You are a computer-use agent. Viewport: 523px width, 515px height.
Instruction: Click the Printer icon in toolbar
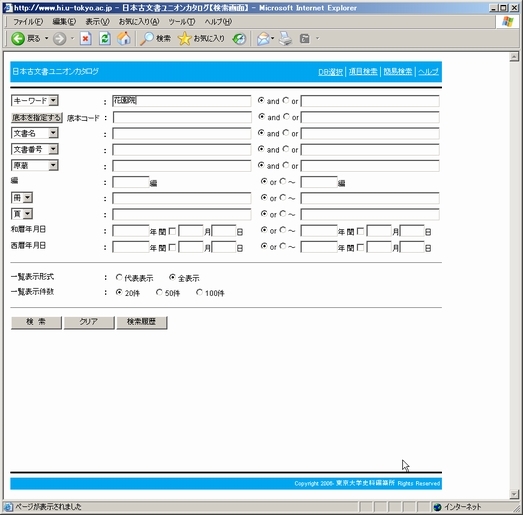tap(286, 39)
